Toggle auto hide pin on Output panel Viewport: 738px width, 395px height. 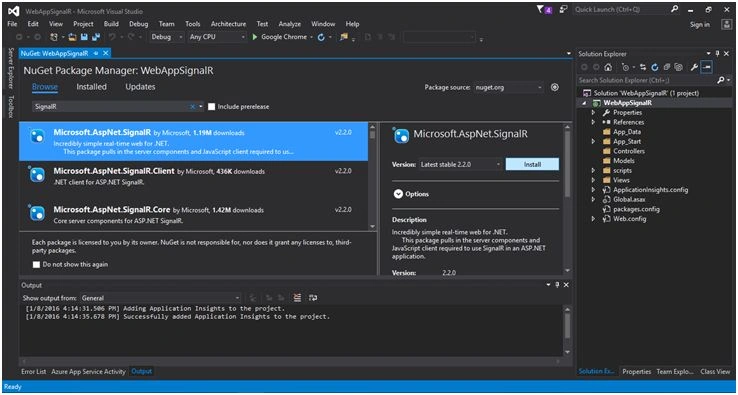(x=558, y=285)
